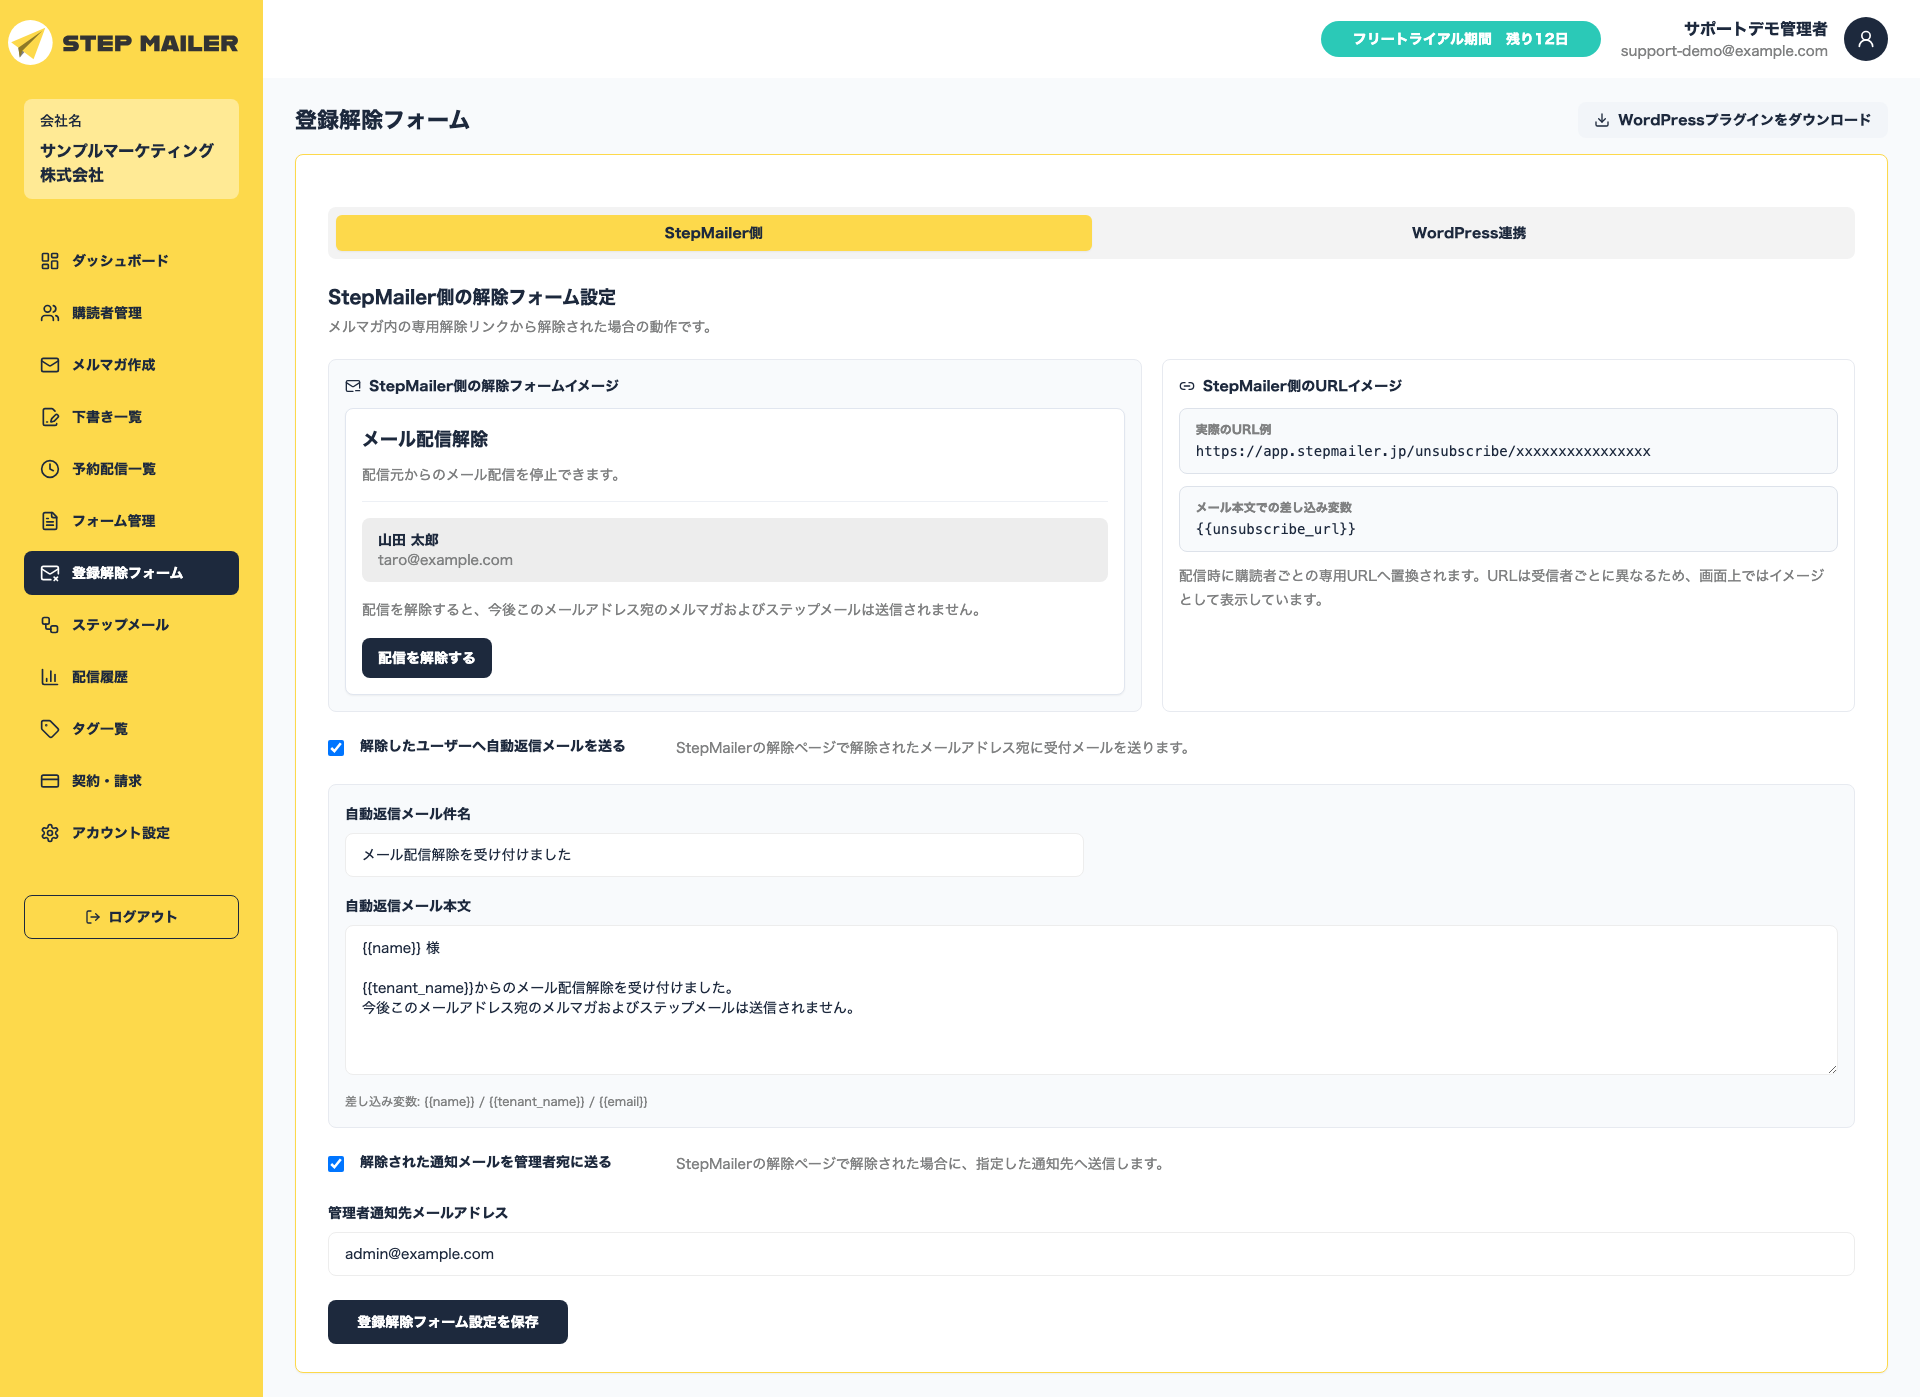The image size is (1920, 1397).
Task: Click the 登録解除フォーム page heading
Action: 382,120
